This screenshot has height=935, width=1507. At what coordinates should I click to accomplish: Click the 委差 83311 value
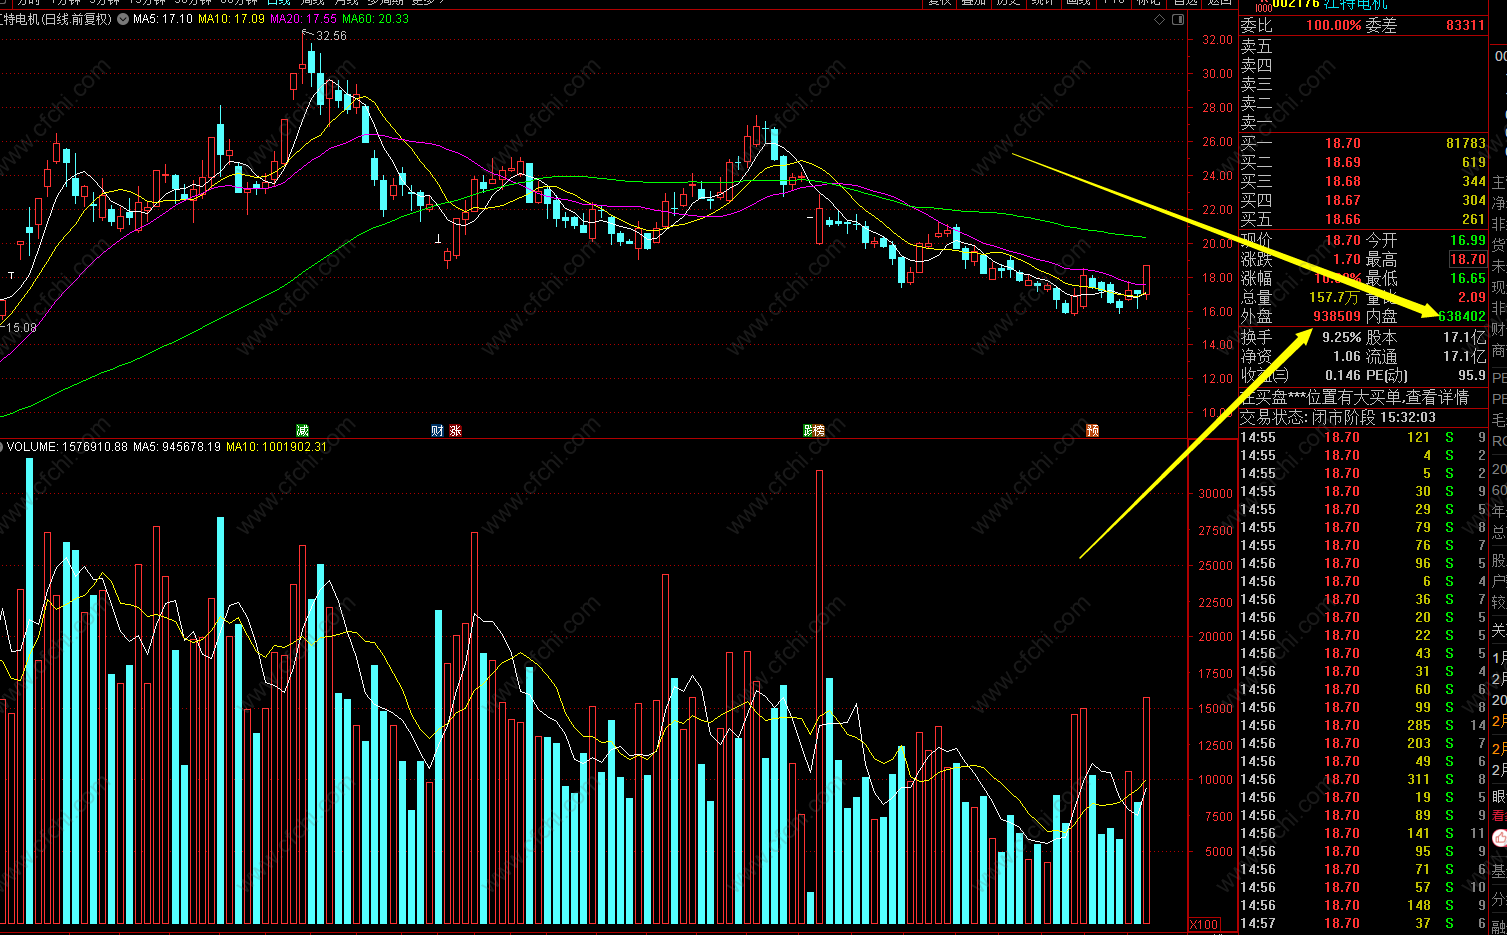point(1465,25)
